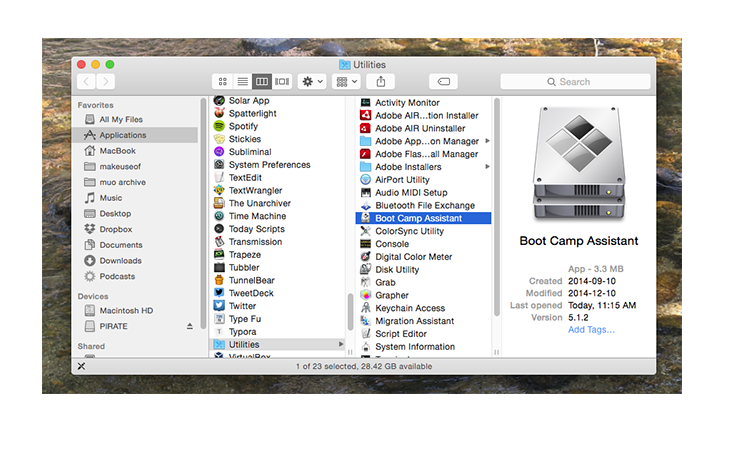Open the Action gear menu

312,82
